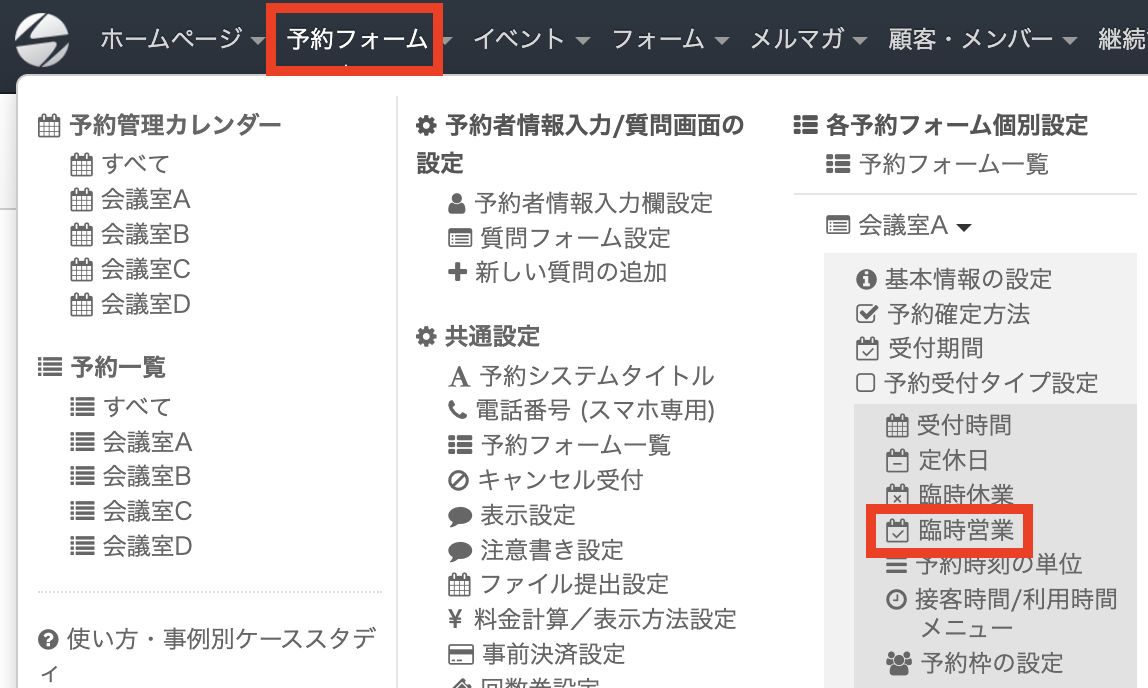Screen dimensions: 1148x688
Task: Click the checked box icon for 予約確定方法
Action: (x=867, y=314)
